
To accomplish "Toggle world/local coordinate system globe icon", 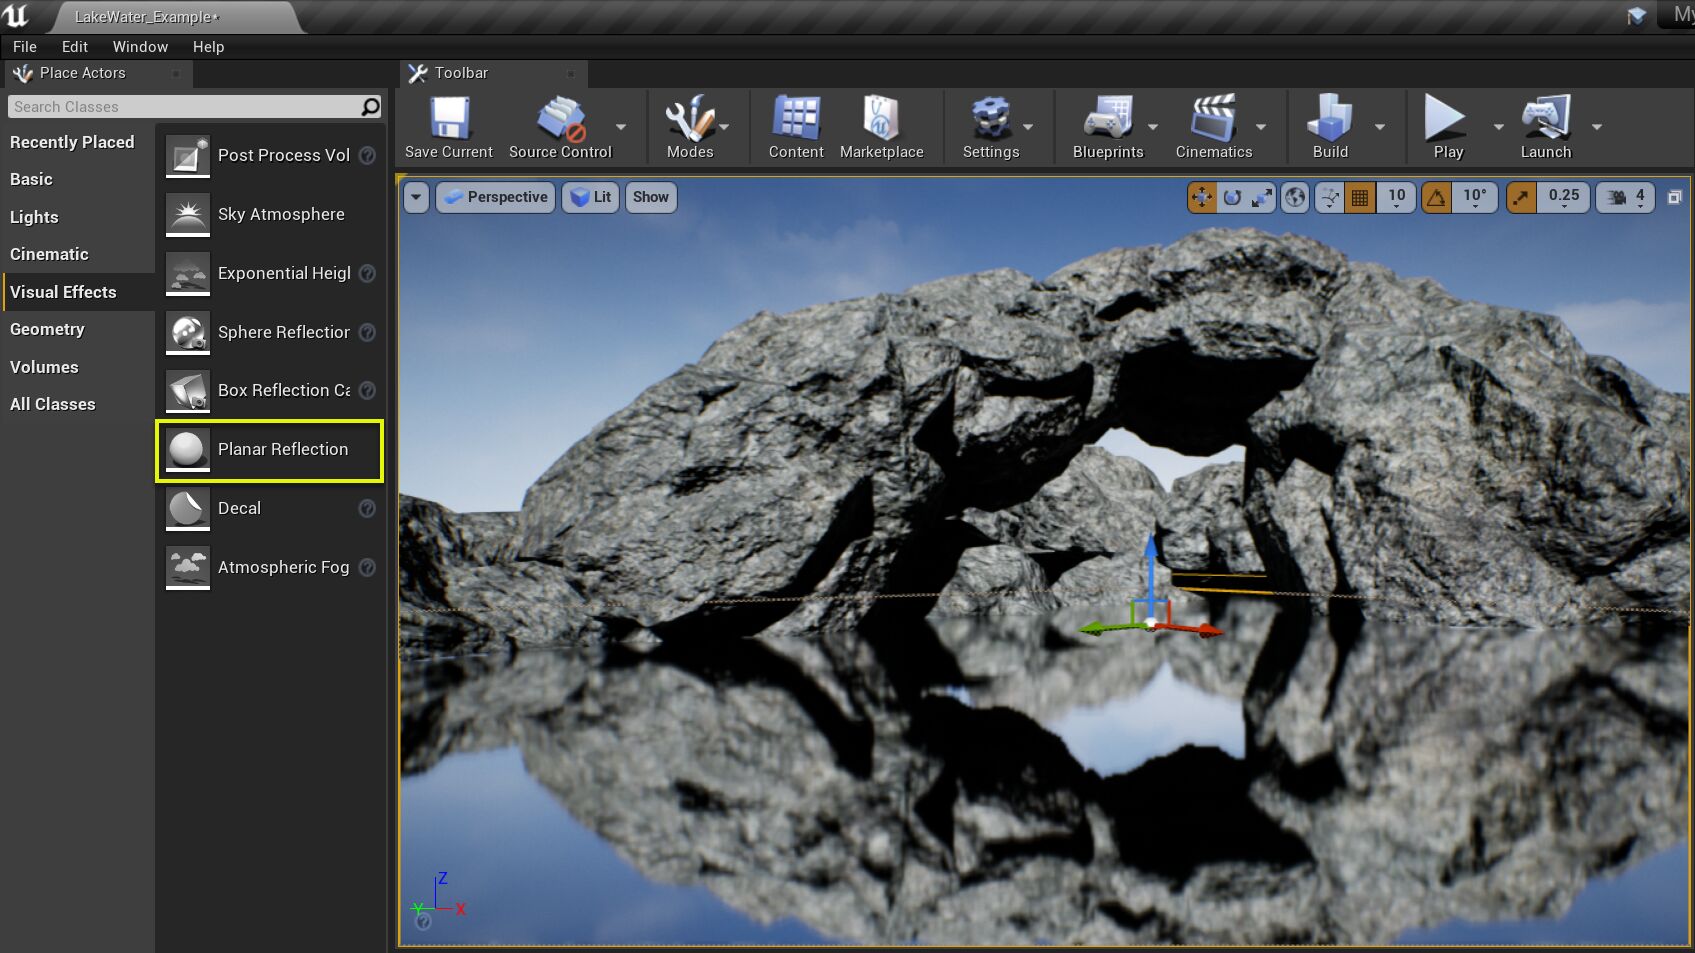I will coord(1297,197).
